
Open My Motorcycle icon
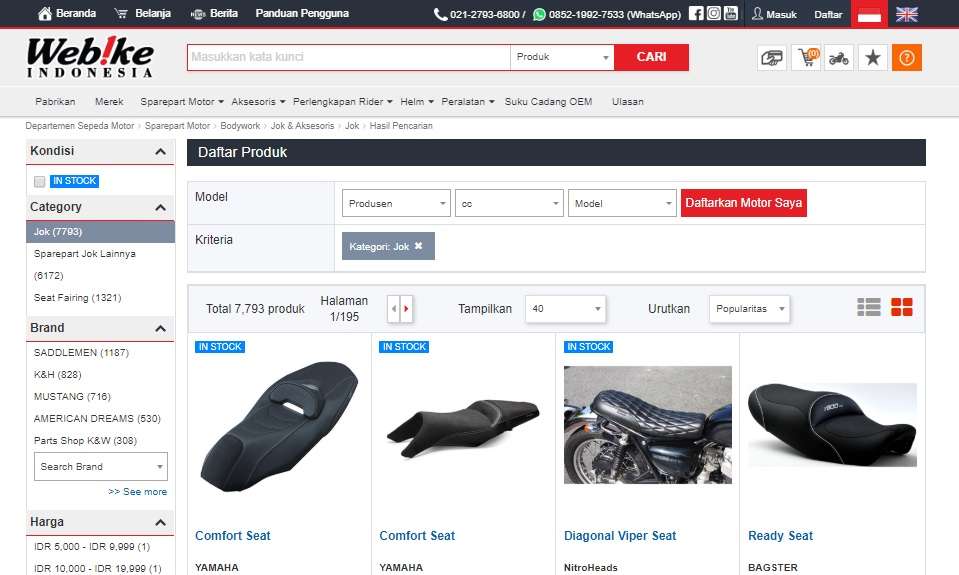tap(839, 58)
